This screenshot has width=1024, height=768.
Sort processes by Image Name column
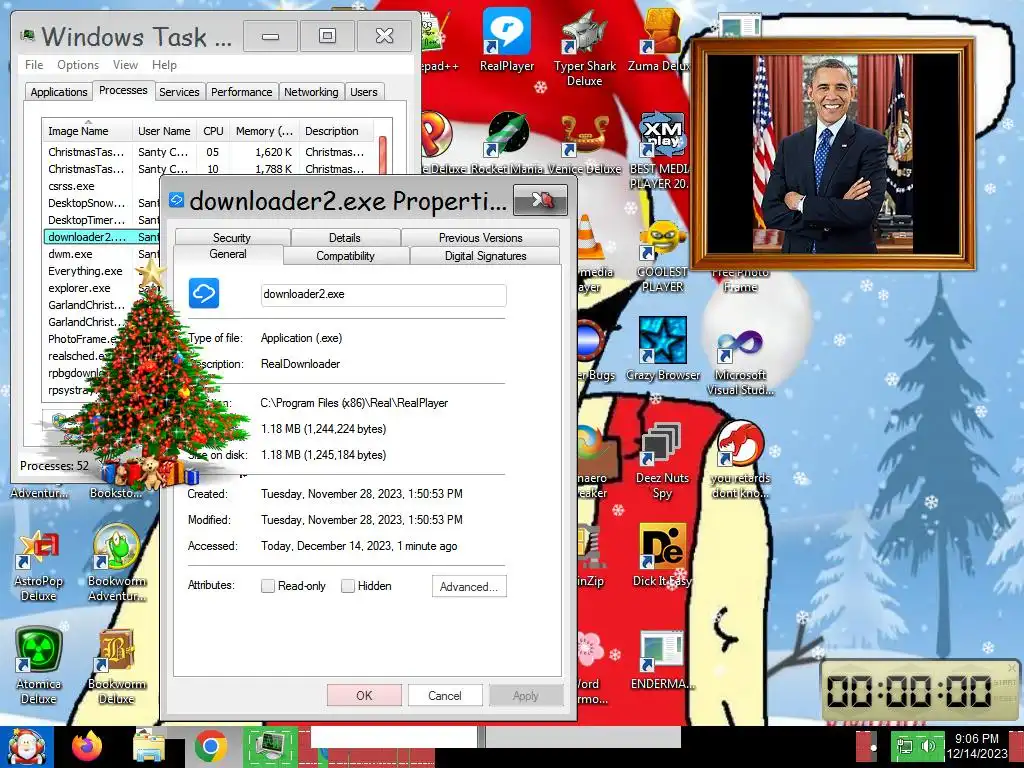click(x=88, y=131)
